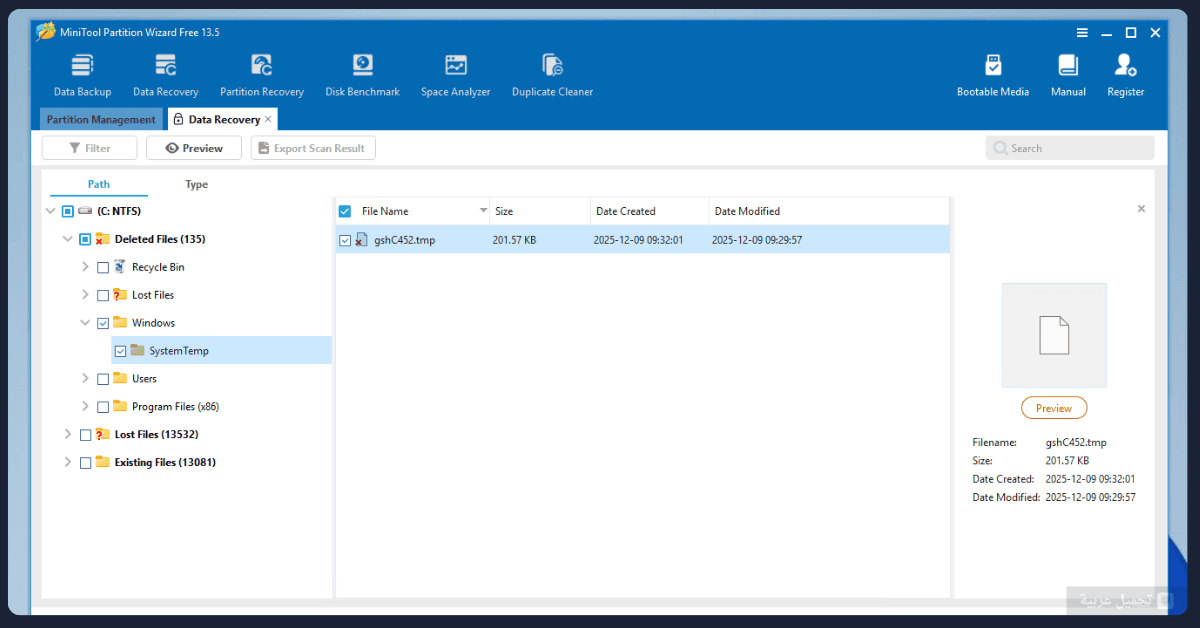Uncheck the gshC452.tmp file checkbox

(345, 240)
